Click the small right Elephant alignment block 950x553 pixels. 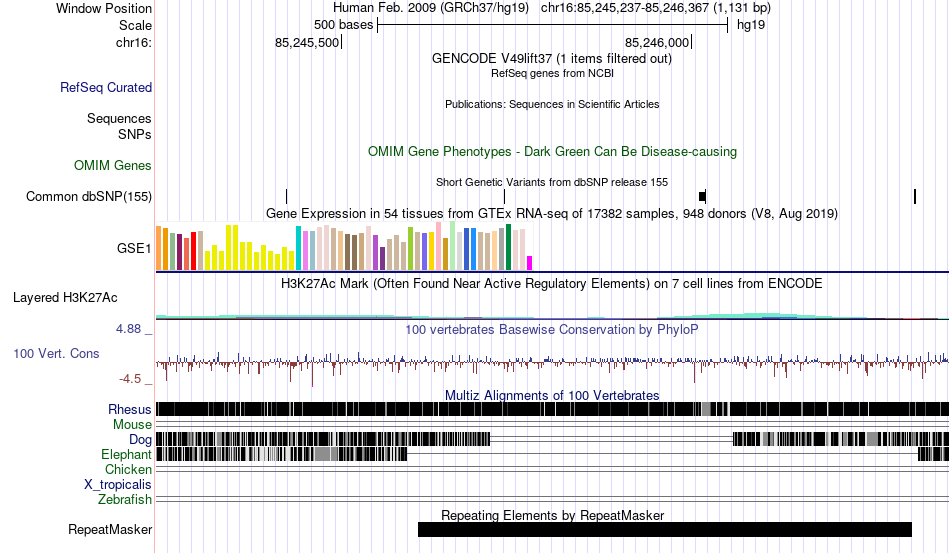[x=934, y=454]
